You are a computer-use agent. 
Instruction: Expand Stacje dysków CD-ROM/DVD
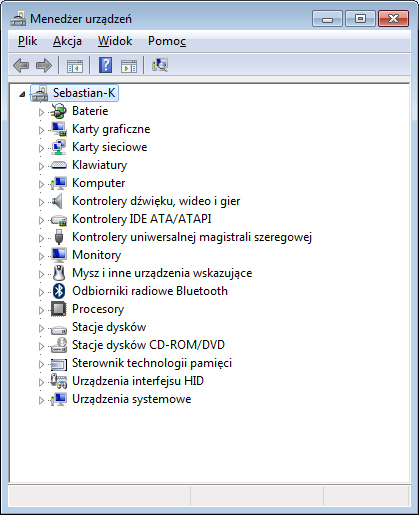41,346
